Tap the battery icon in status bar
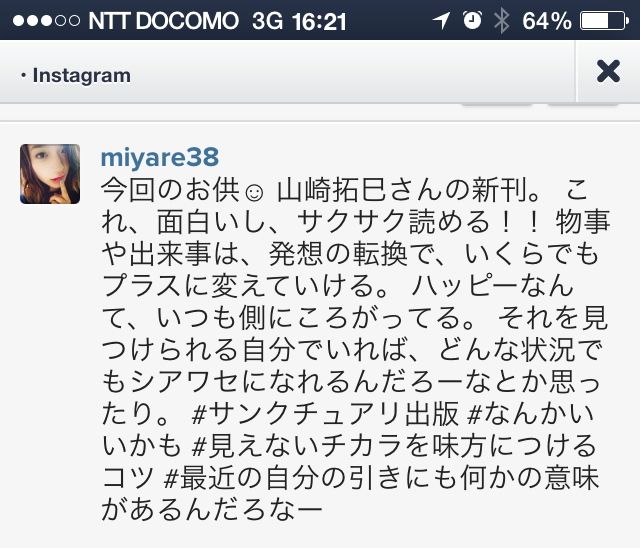 click(604, 21)
